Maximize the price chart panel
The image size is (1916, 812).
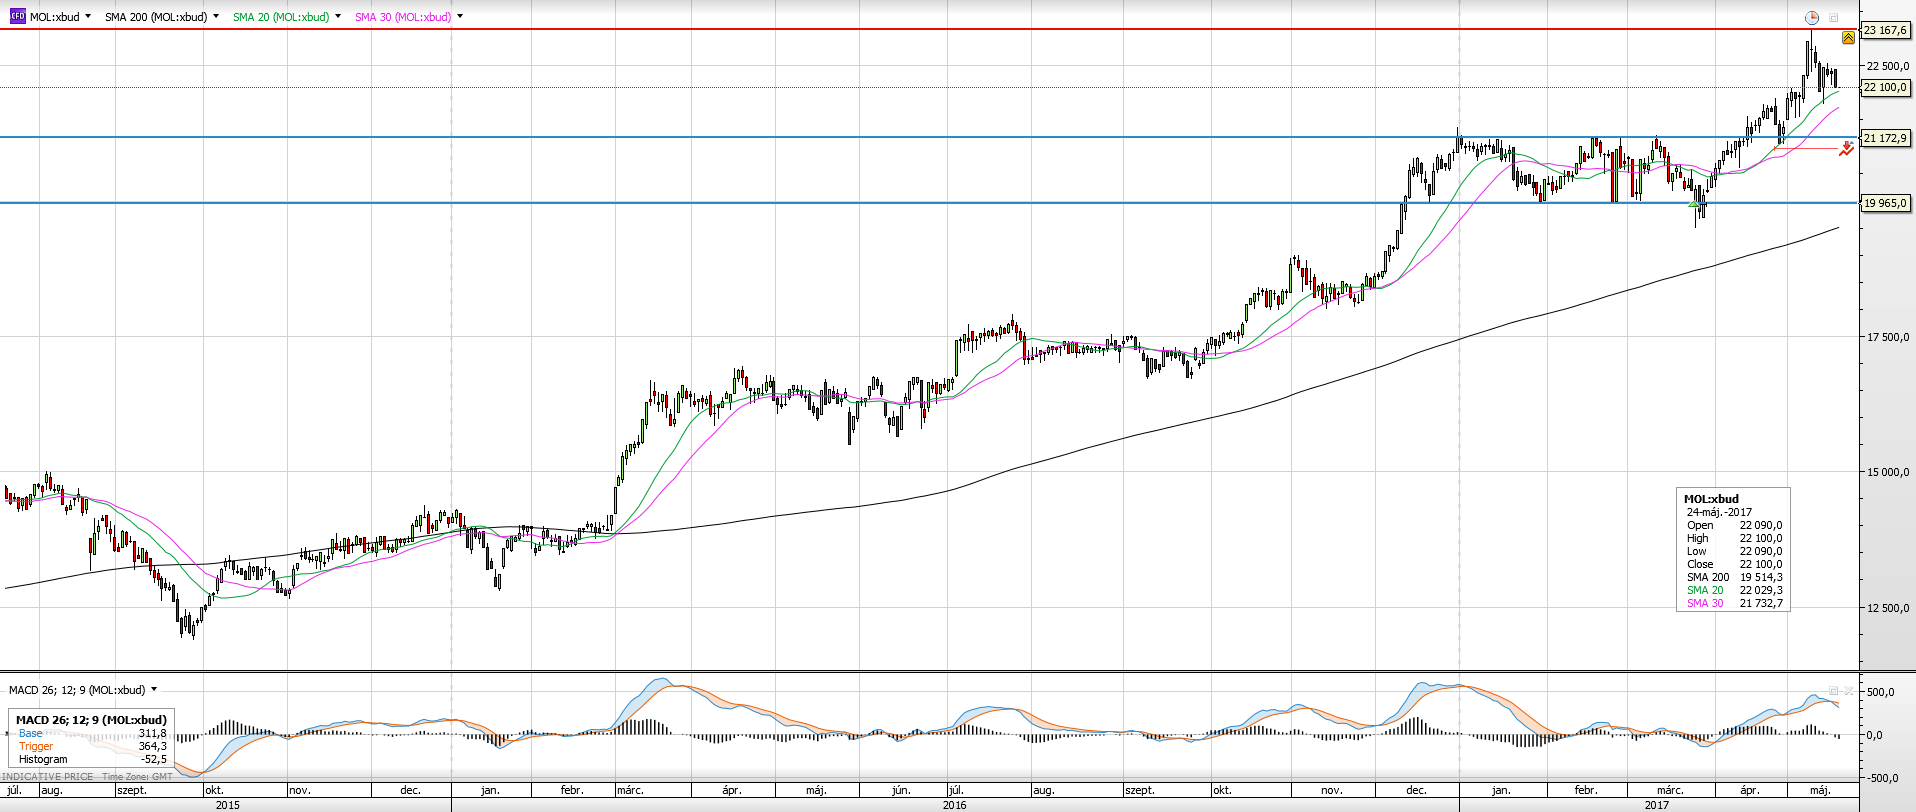pyautogui.click(x=1834, y=17)
